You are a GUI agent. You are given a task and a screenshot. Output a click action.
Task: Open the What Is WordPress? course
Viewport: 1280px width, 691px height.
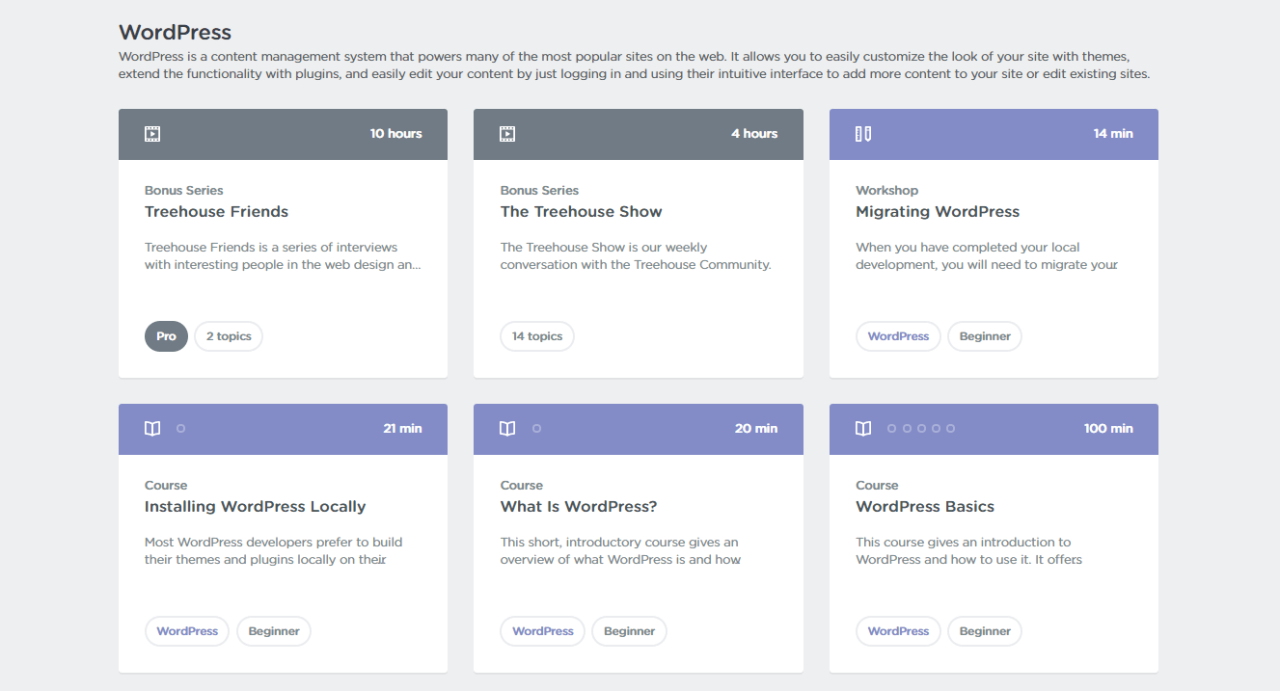578,506
